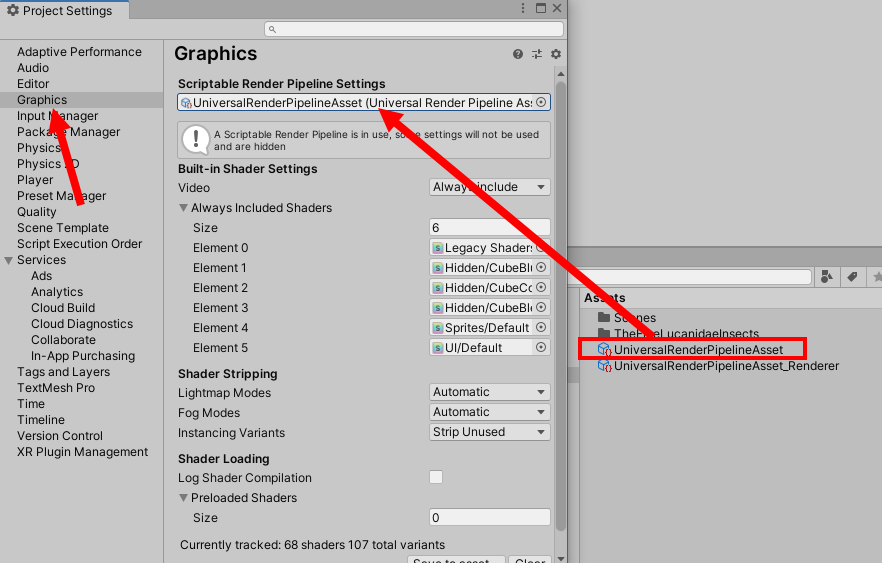The width and height of the screenshot is (882, 563).
Task: Collapse the Always Included Shaders foldout
Action: tap(183, 208)
